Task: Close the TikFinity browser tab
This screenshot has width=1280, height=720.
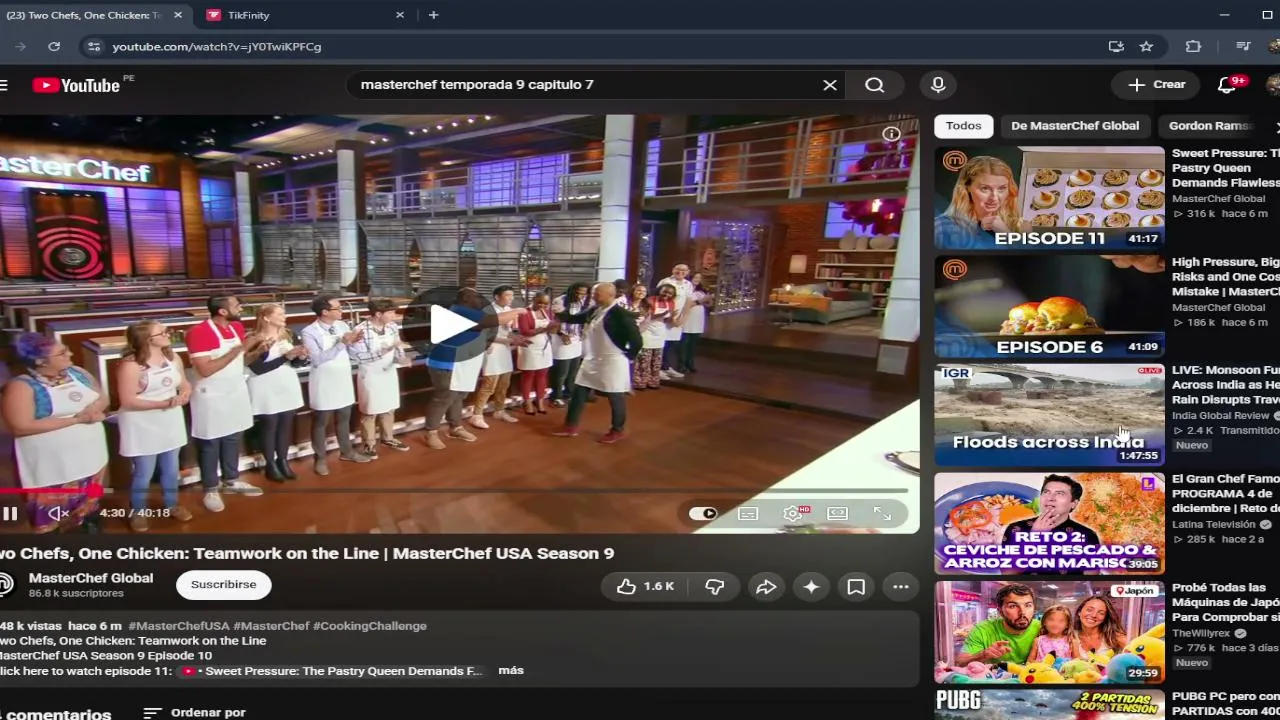Action: click(x=400, y=15)
